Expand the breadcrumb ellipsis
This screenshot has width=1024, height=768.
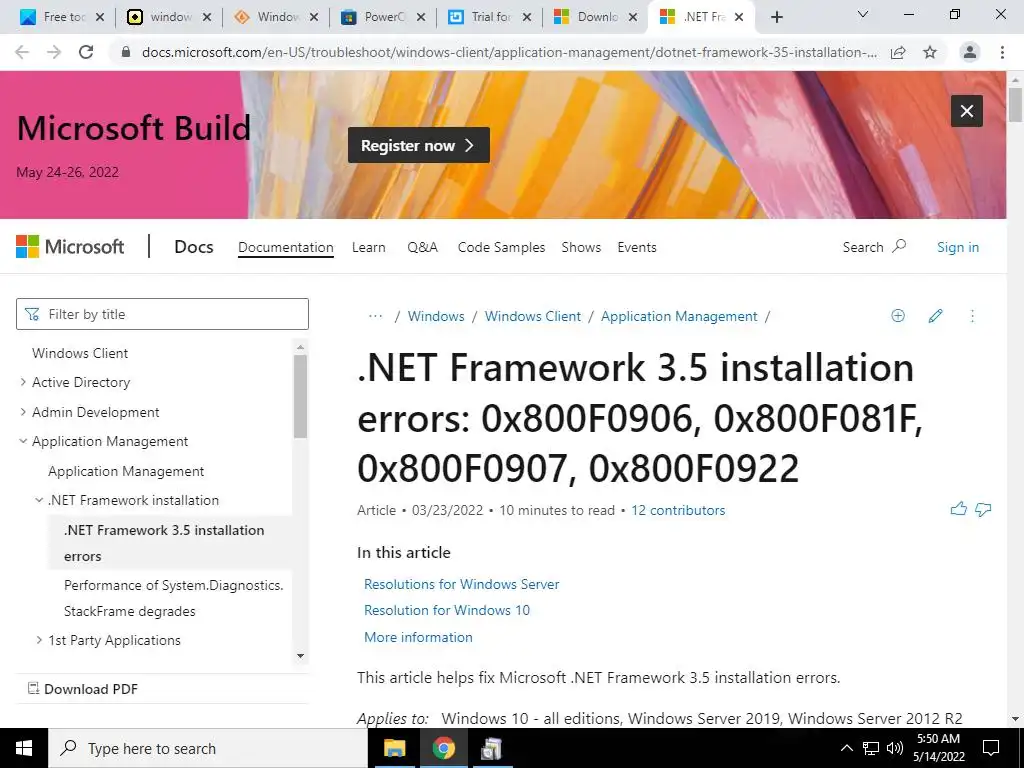tap(376, 316)
